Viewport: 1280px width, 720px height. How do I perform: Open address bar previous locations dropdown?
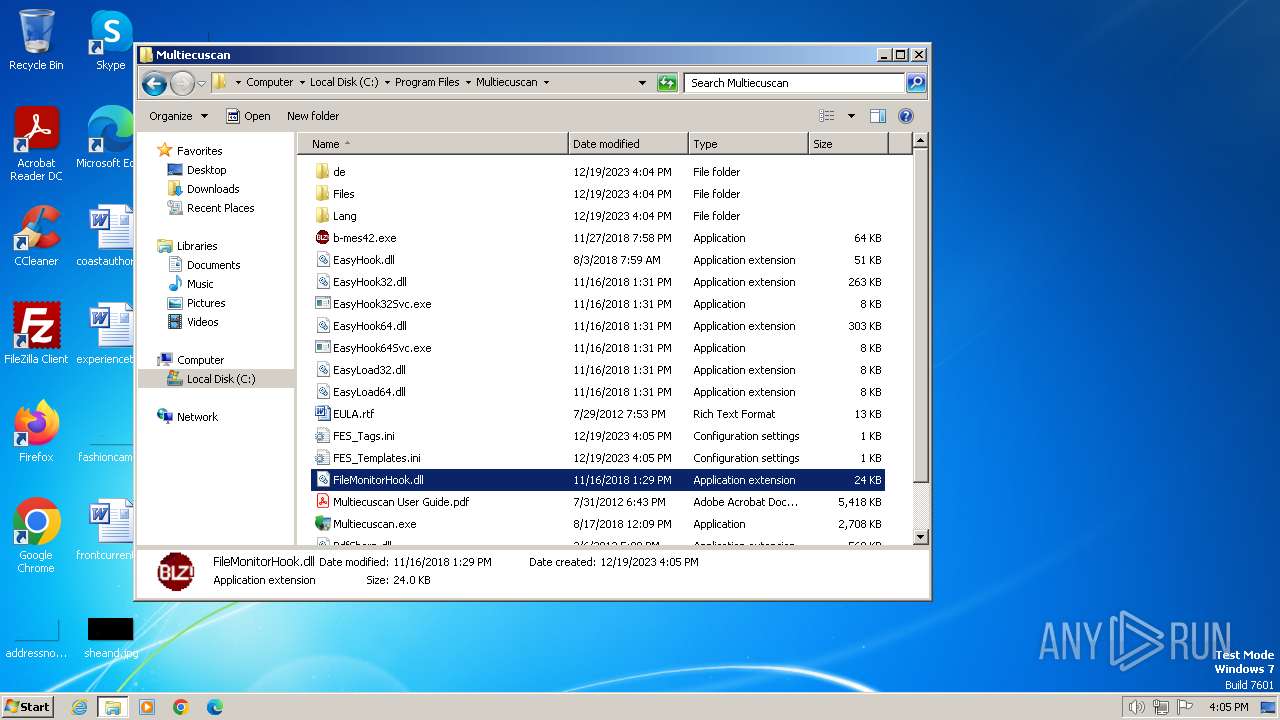click(x=642, y=83)
